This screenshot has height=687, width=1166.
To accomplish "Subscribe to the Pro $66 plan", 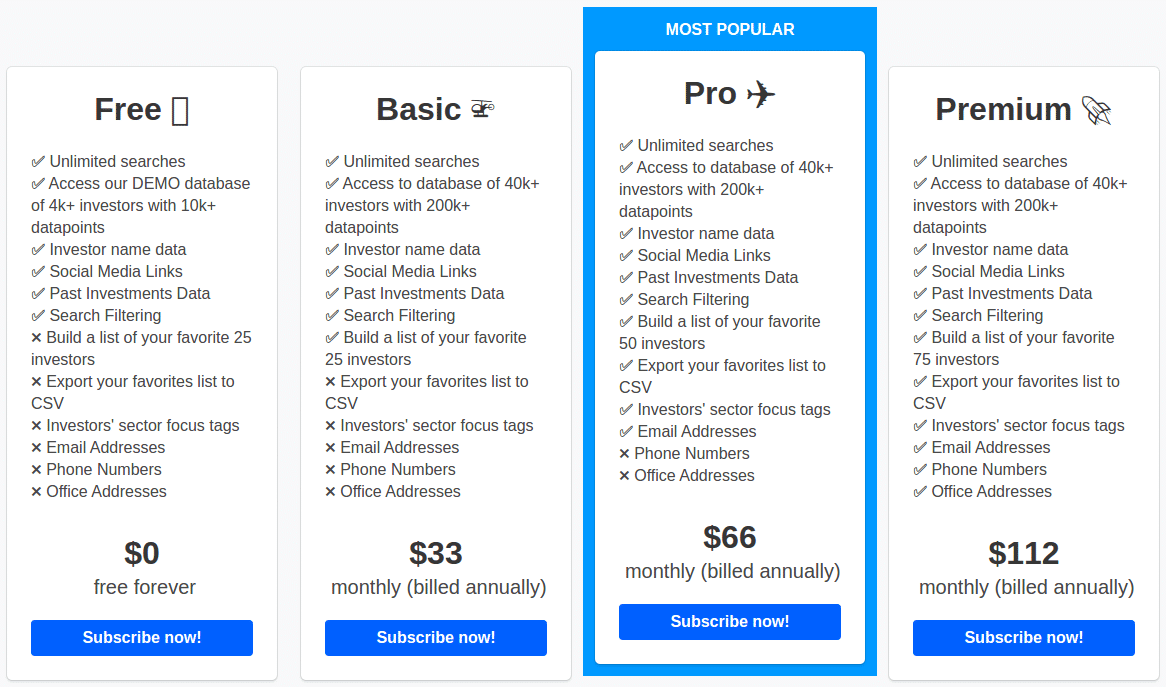I will tap(729, 622).
